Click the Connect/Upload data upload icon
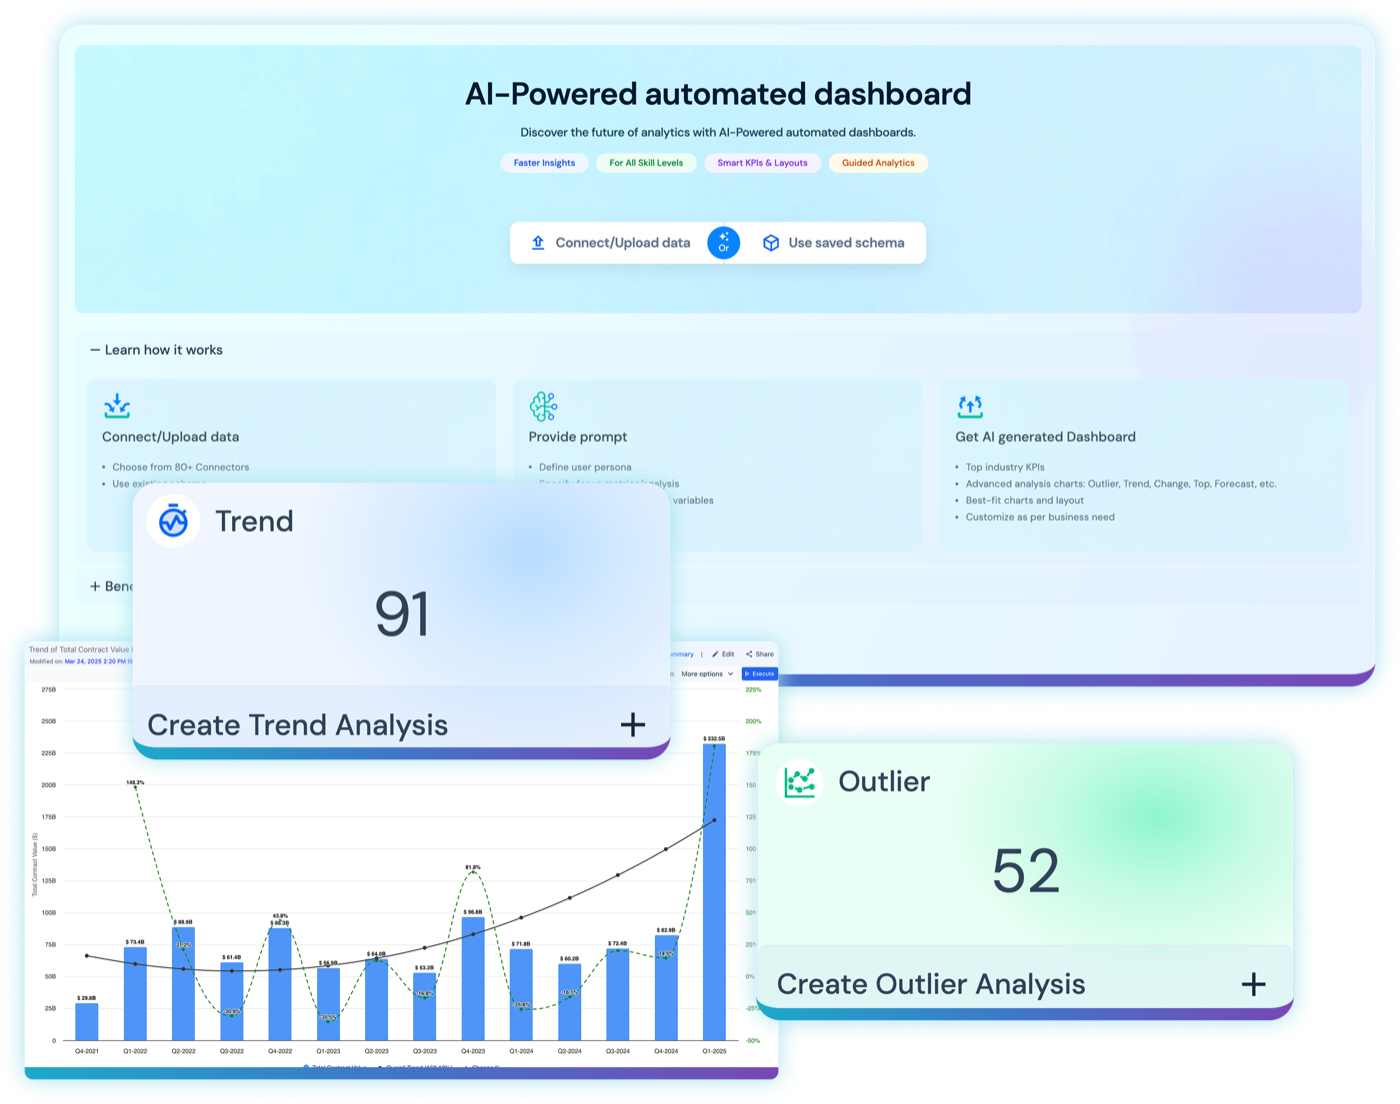 [538, 243]
